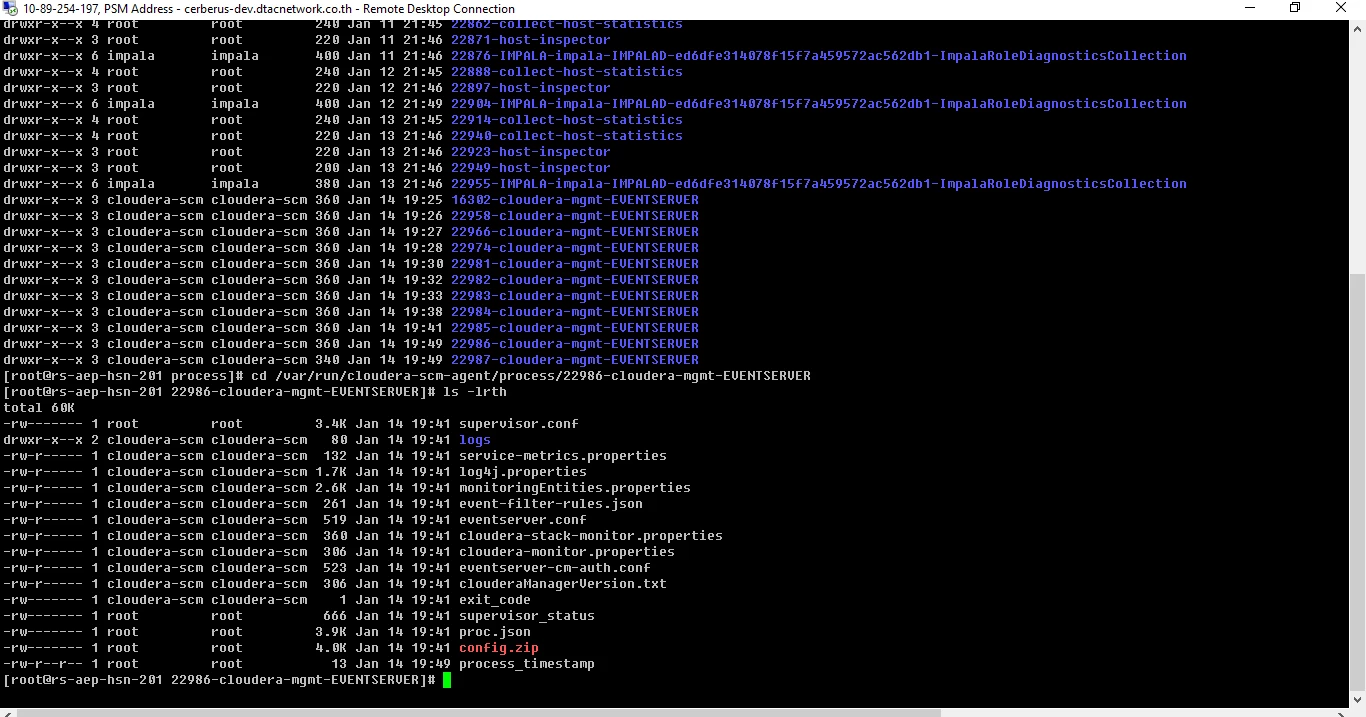The image size is (1366, 717).
Task: Open the Remote Desktop system menu icon
Action: pyautogui.click(x=10, y=9)
